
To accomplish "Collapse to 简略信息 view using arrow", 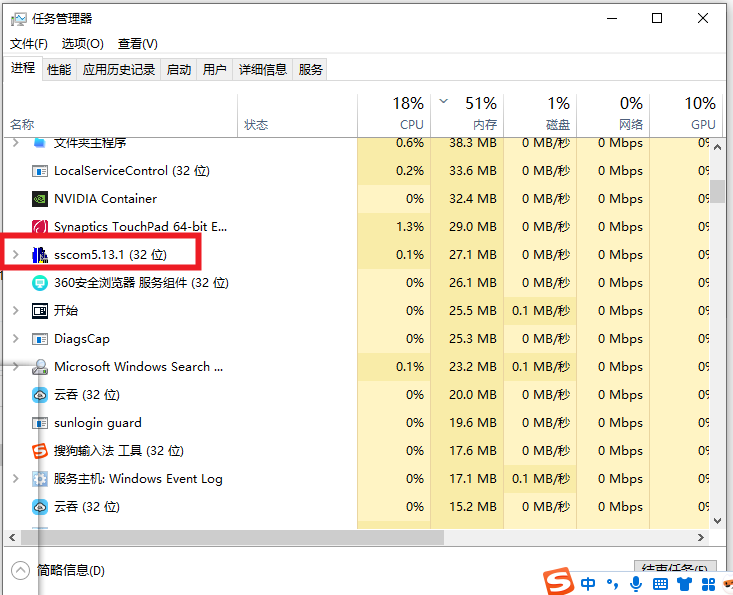I will (20, 570).
